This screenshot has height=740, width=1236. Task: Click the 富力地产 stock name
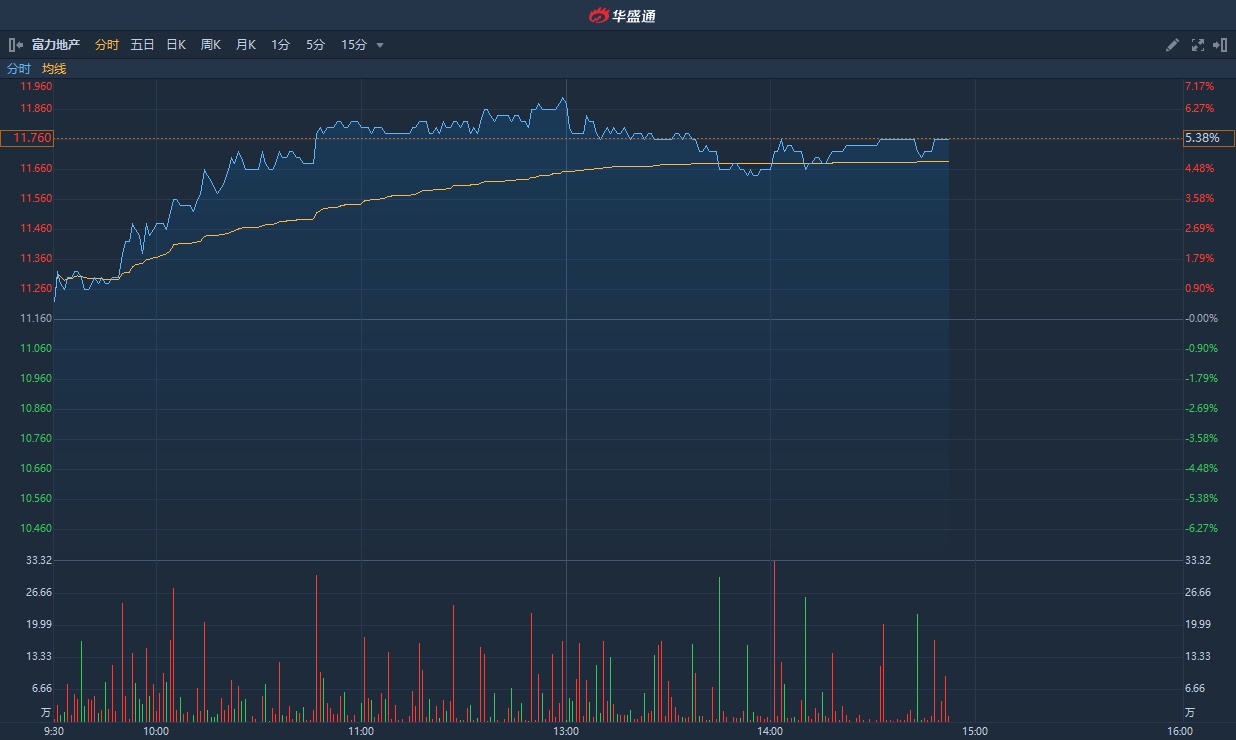[56, 45]
